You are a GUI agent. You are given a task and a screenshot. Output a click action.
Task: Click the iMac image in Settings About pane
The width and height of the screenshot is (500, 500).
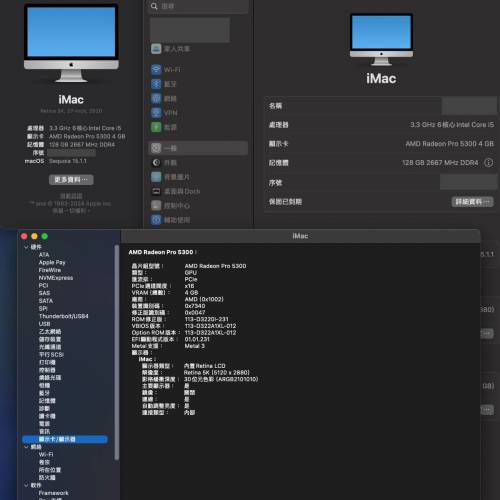click(381, 39)
